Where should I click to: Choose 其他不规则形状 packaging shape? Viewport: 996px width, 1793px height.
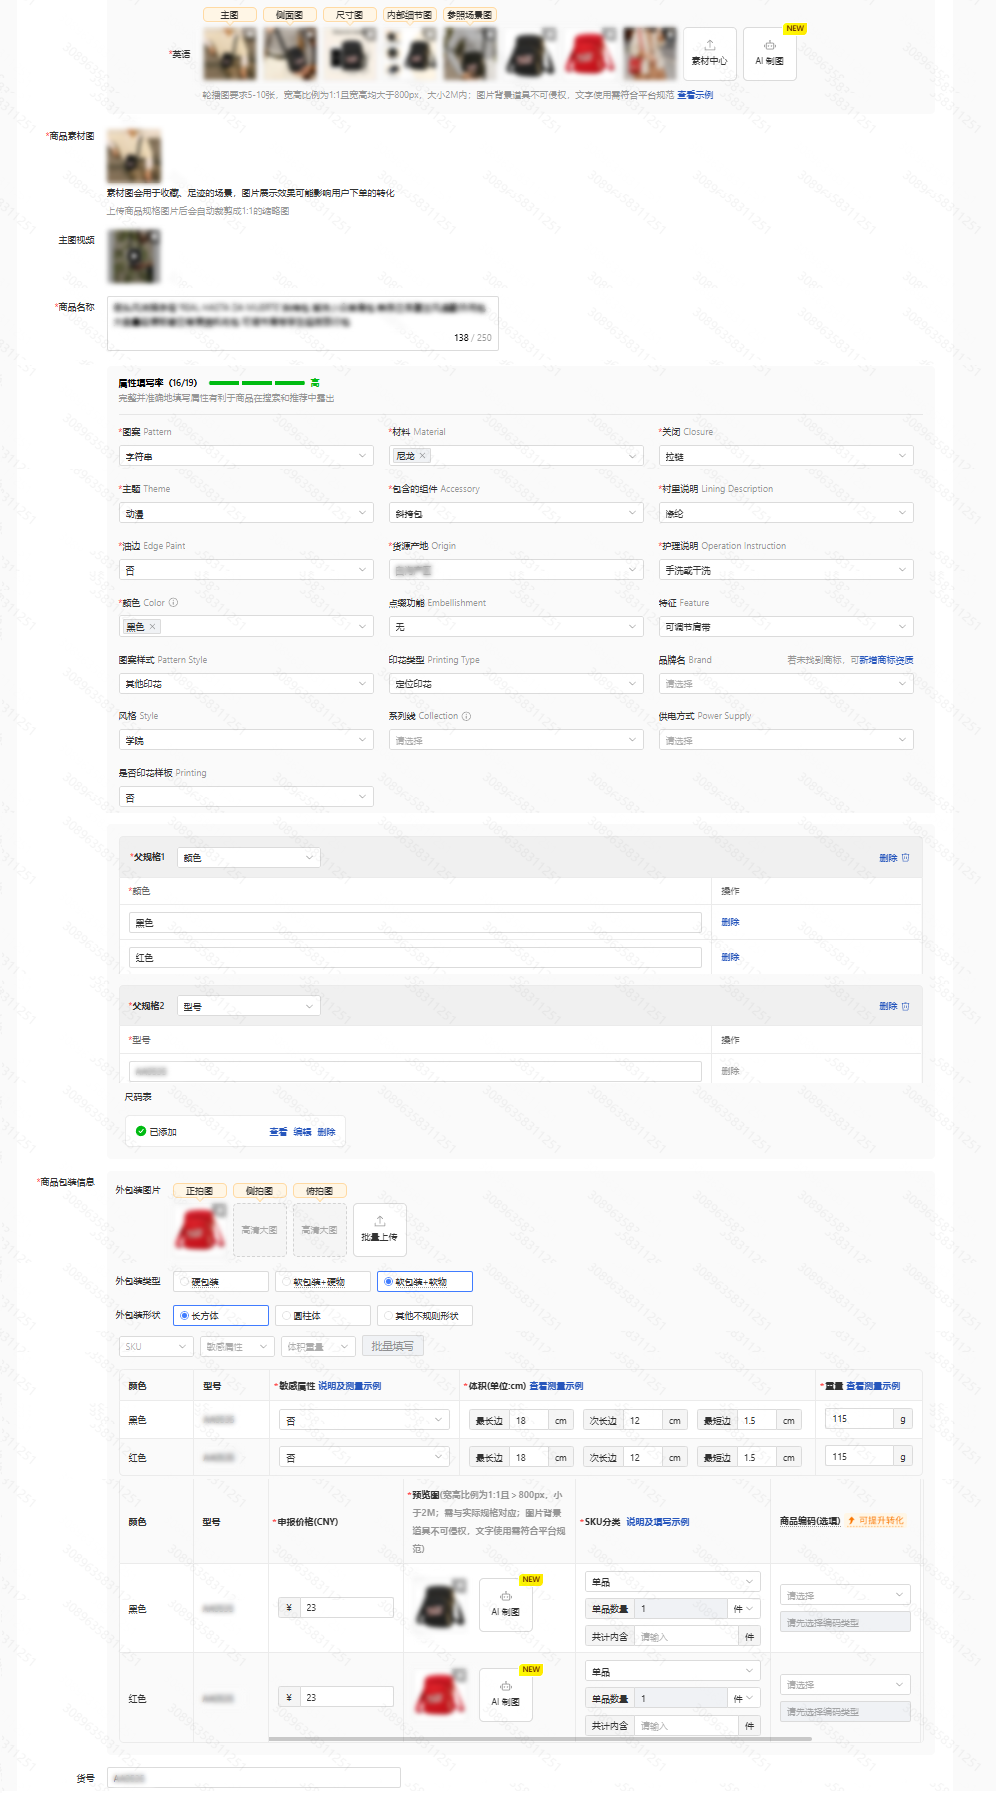(425, 1316)
